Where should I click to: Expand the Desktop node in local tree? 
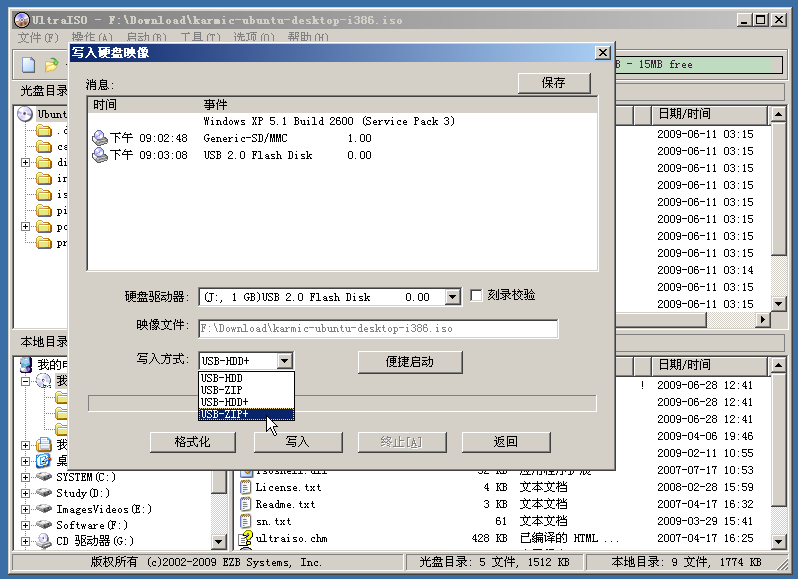(25, 461)
